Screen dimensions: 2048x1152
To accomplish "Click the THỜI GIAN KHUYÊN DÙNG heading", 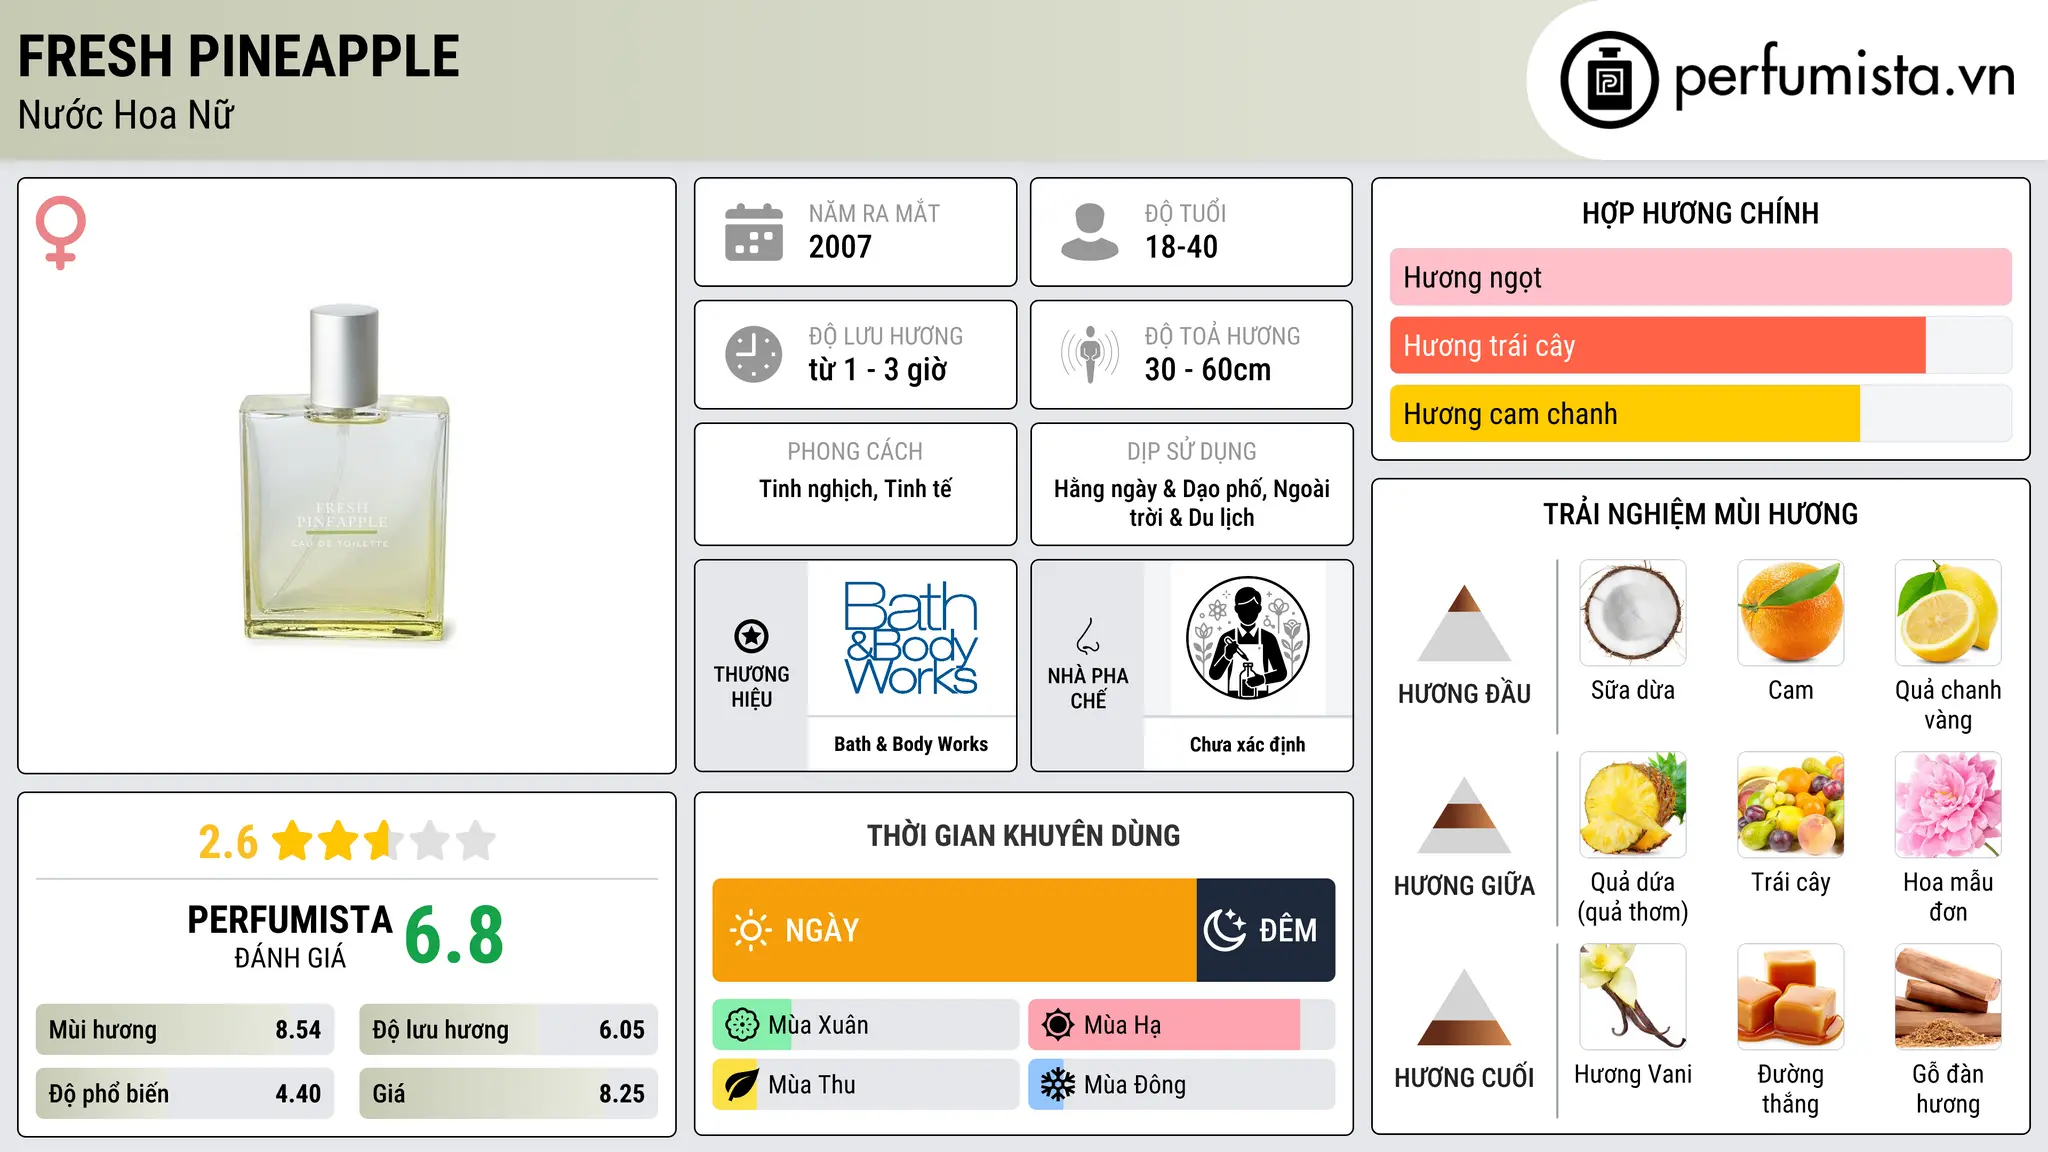I will point(1024,835).
